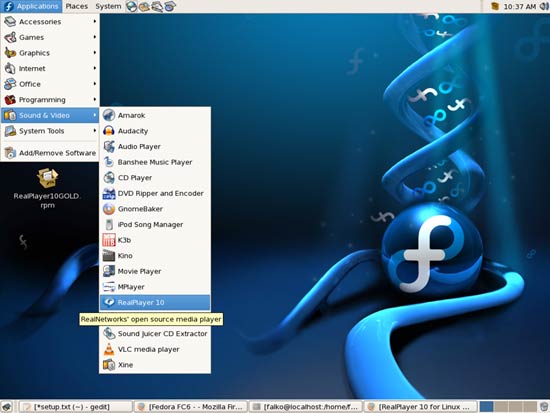Click the Audacity headphones icon
This screenshot has height=413, width=550.
tap(109, 131)
